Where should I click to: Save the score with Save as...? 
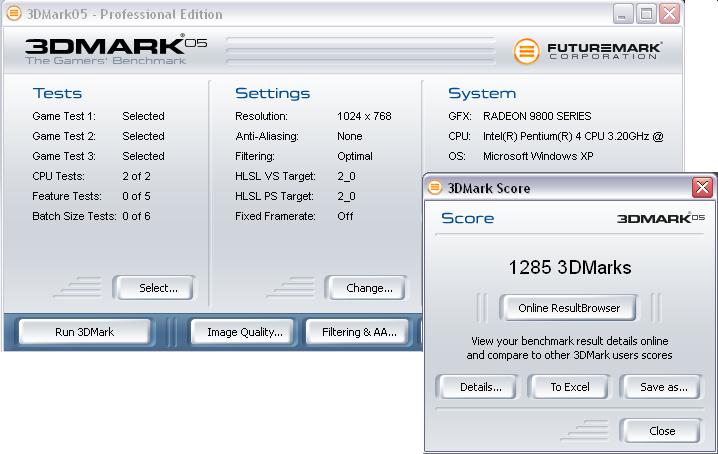[663, 387]
